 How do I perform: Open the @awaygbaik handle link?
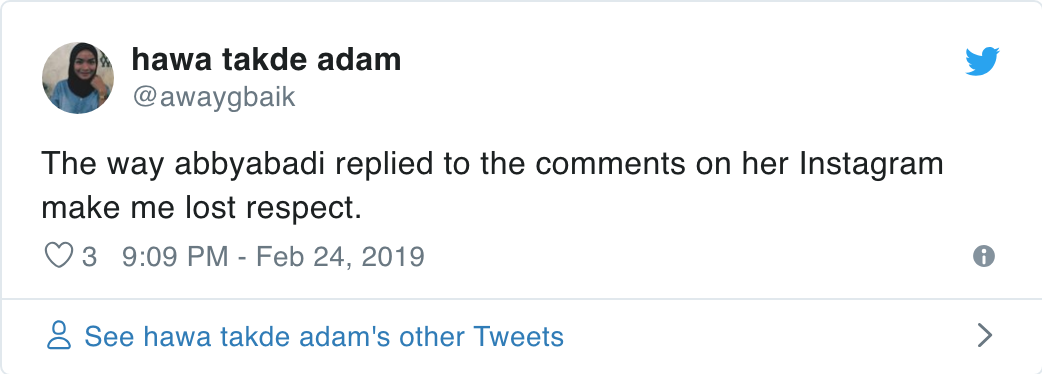tap(213, 97)
